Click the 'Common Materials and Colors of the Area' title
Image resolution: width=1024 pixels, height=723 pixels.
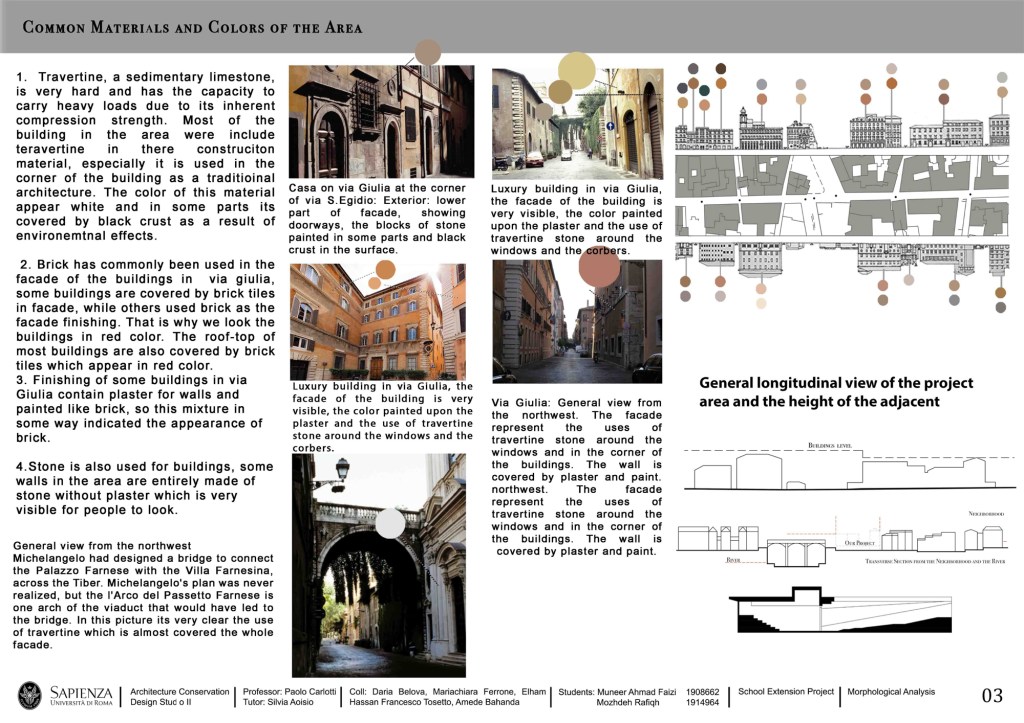(193, 28)
